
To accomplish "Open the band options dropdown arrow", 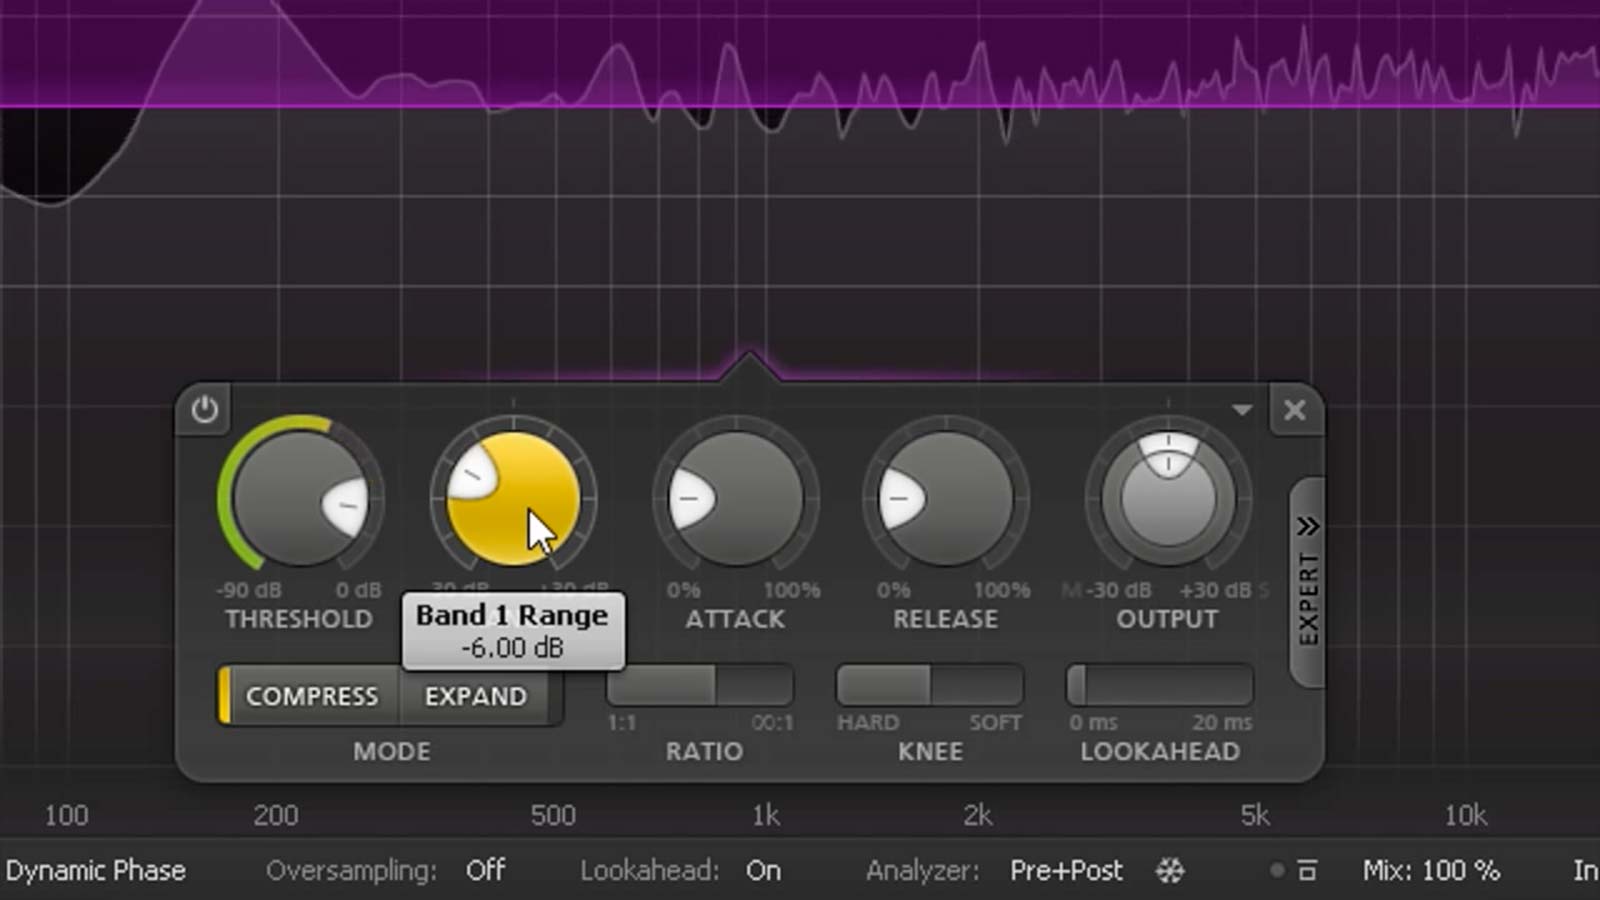I will (x=1242, y=410).
